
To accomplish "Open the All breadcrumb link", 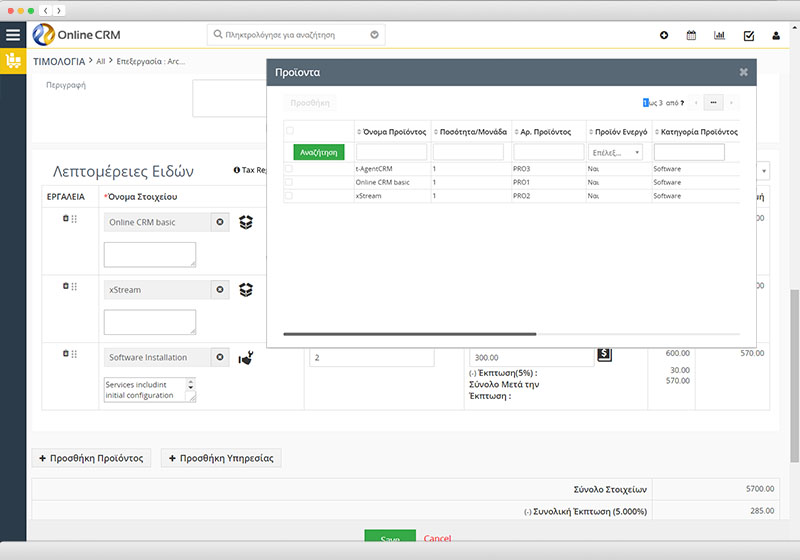I will pos(101,61).
